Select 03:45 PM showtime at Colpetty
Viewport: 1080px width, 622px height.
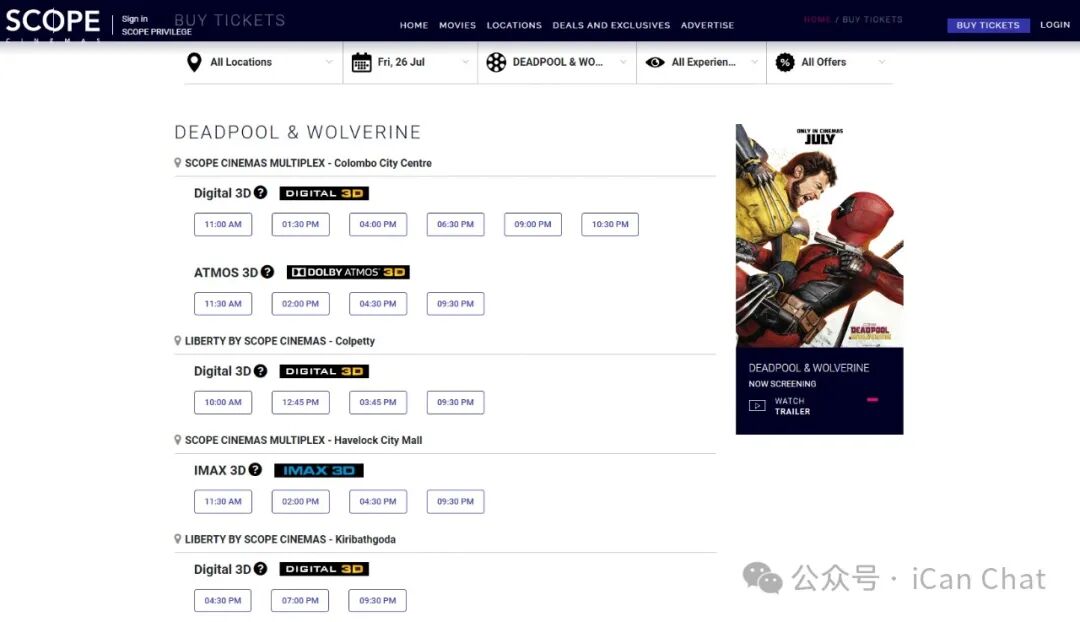pos(377,402)
